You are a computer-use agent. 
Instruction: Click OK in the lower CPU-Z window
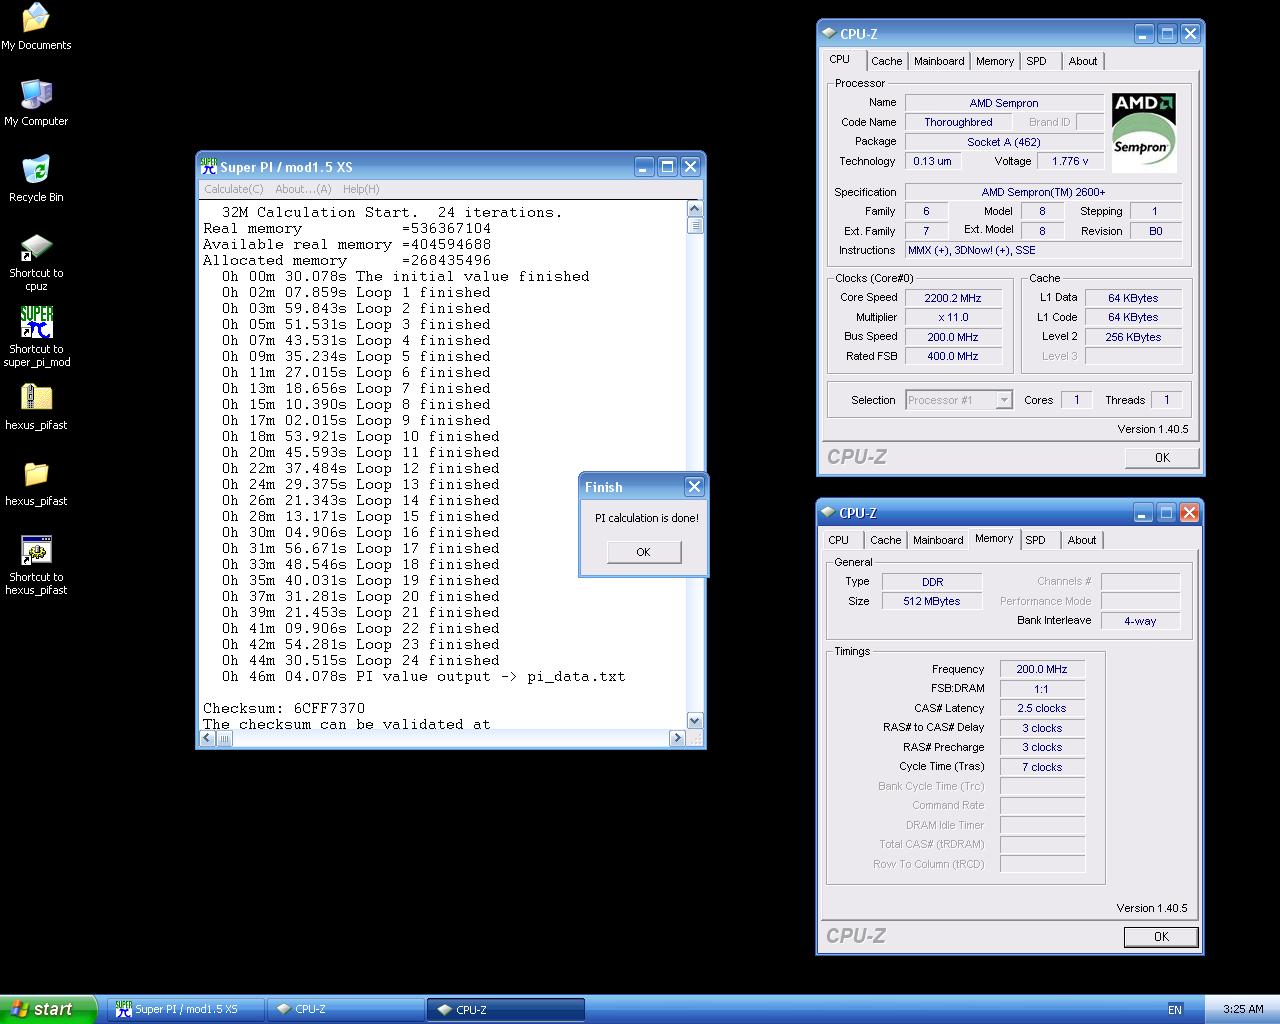(x=1161, y=937)
